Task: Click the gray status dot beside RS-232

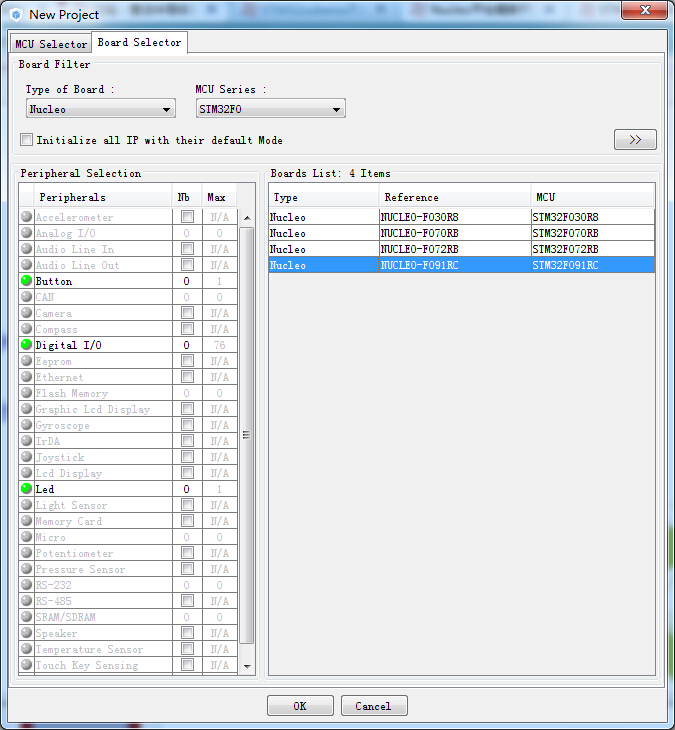Action: coord(27,584)
